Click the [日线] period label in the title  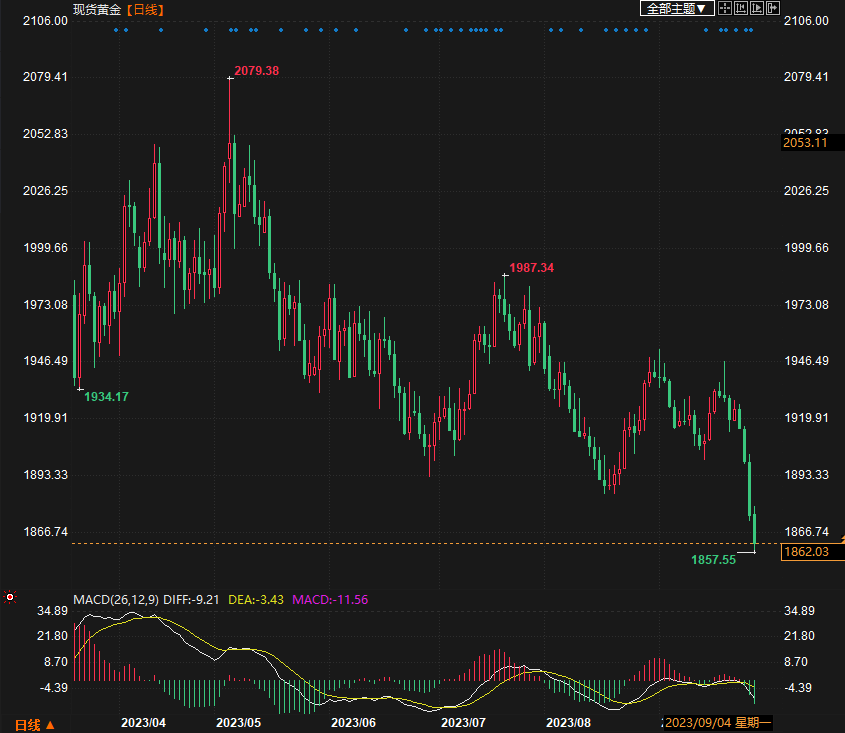(x=146, y=9)
